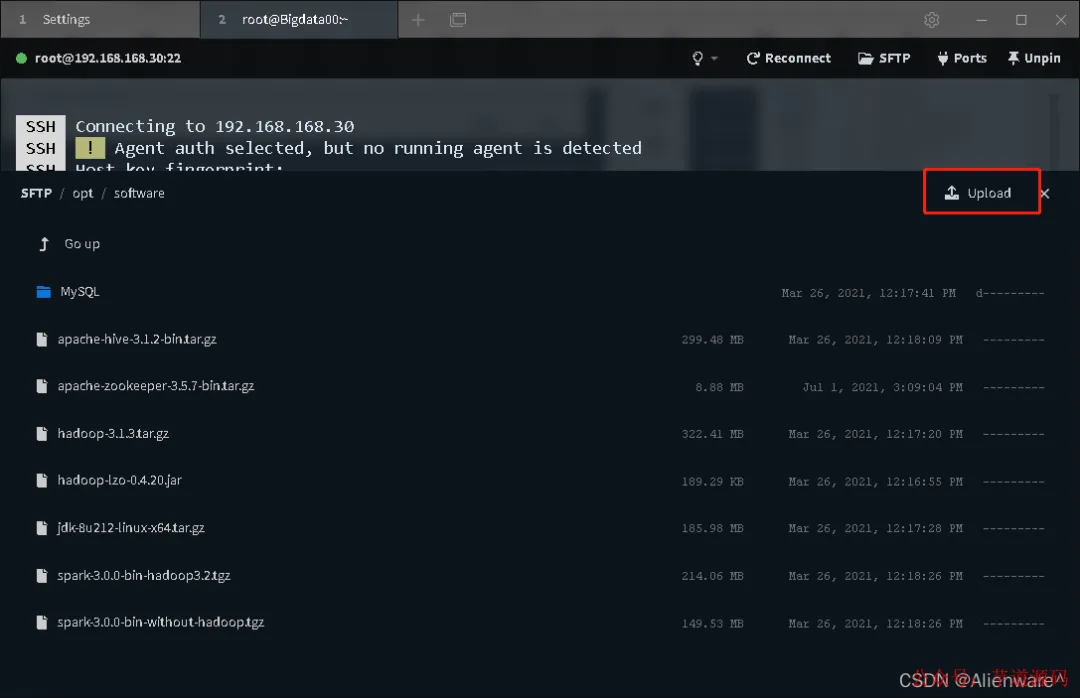This screenshot has width=1080, height=698.
Task: Select spark-3.0.0-bin-without-hadoop.tgz file
Action: click(x=160, y=622)
